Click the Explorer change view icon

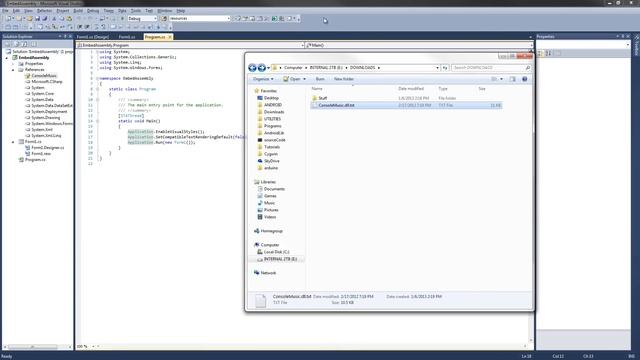coord(494,79)
